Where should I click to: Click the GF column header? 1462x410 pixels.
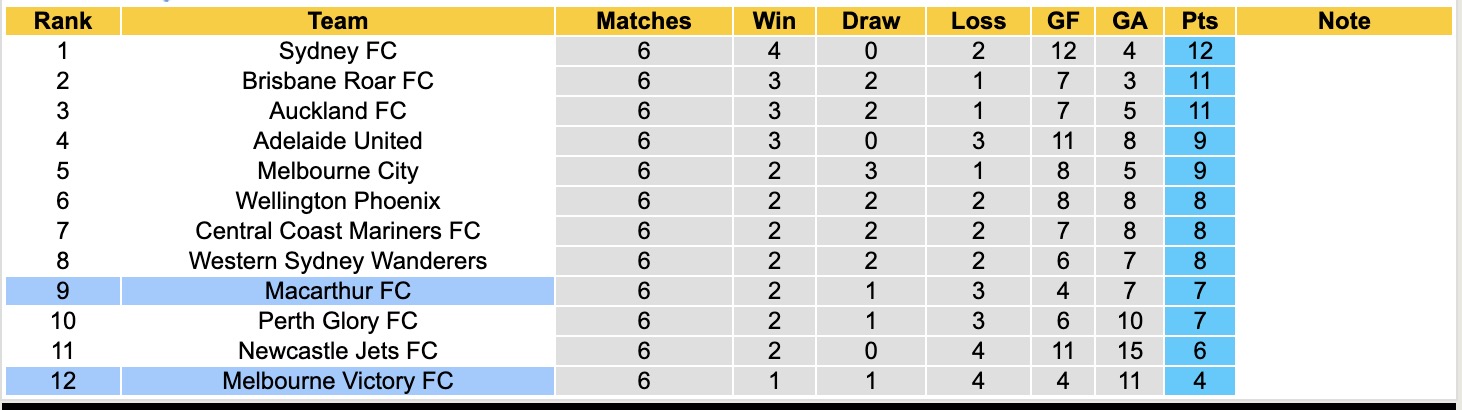tap(1063, 21)
